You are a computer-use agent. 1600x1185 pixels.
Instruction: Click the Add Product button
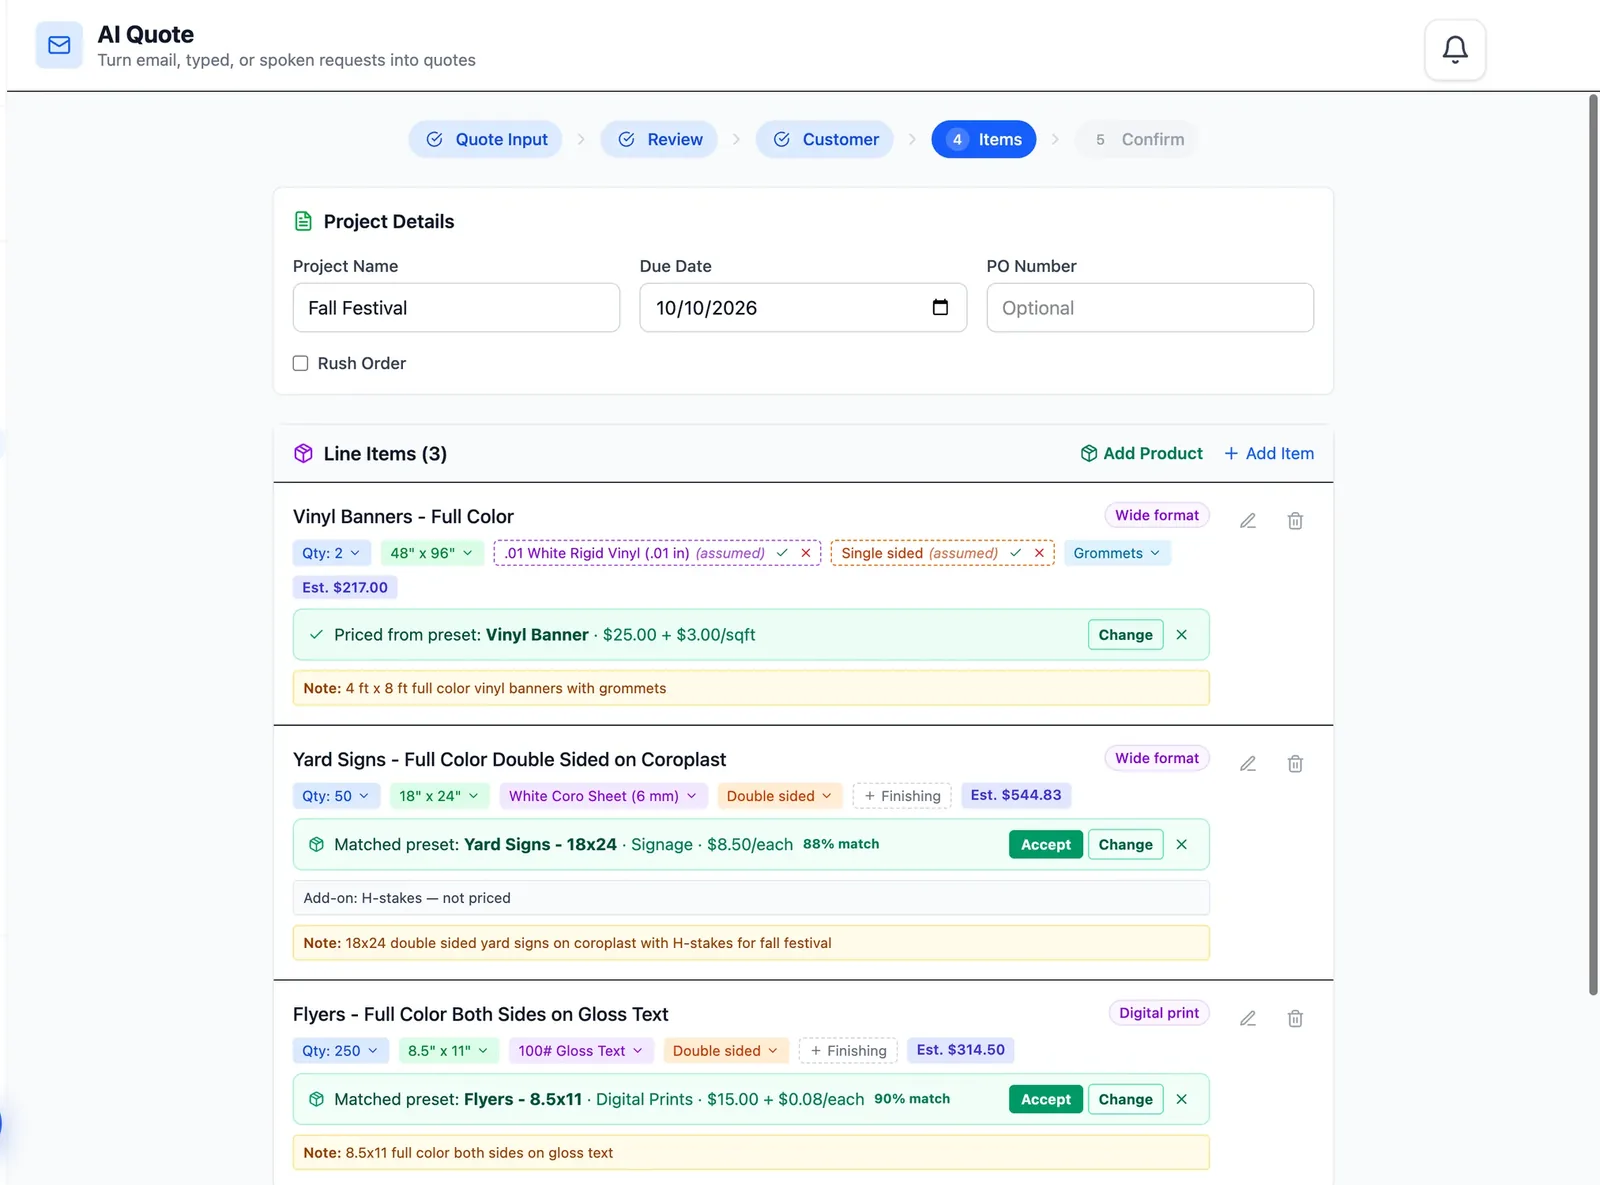click(1142, 454)
